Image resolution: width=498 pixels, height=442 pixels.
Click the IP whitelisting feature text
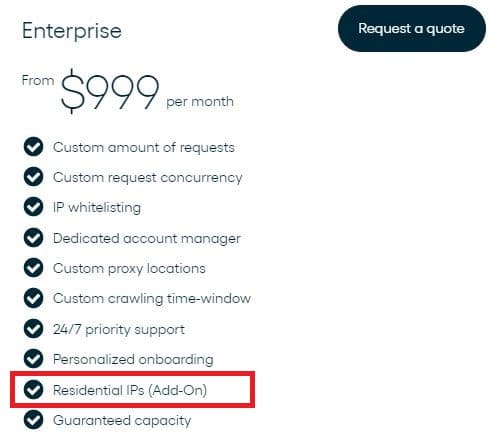click(x=97, y=208)
